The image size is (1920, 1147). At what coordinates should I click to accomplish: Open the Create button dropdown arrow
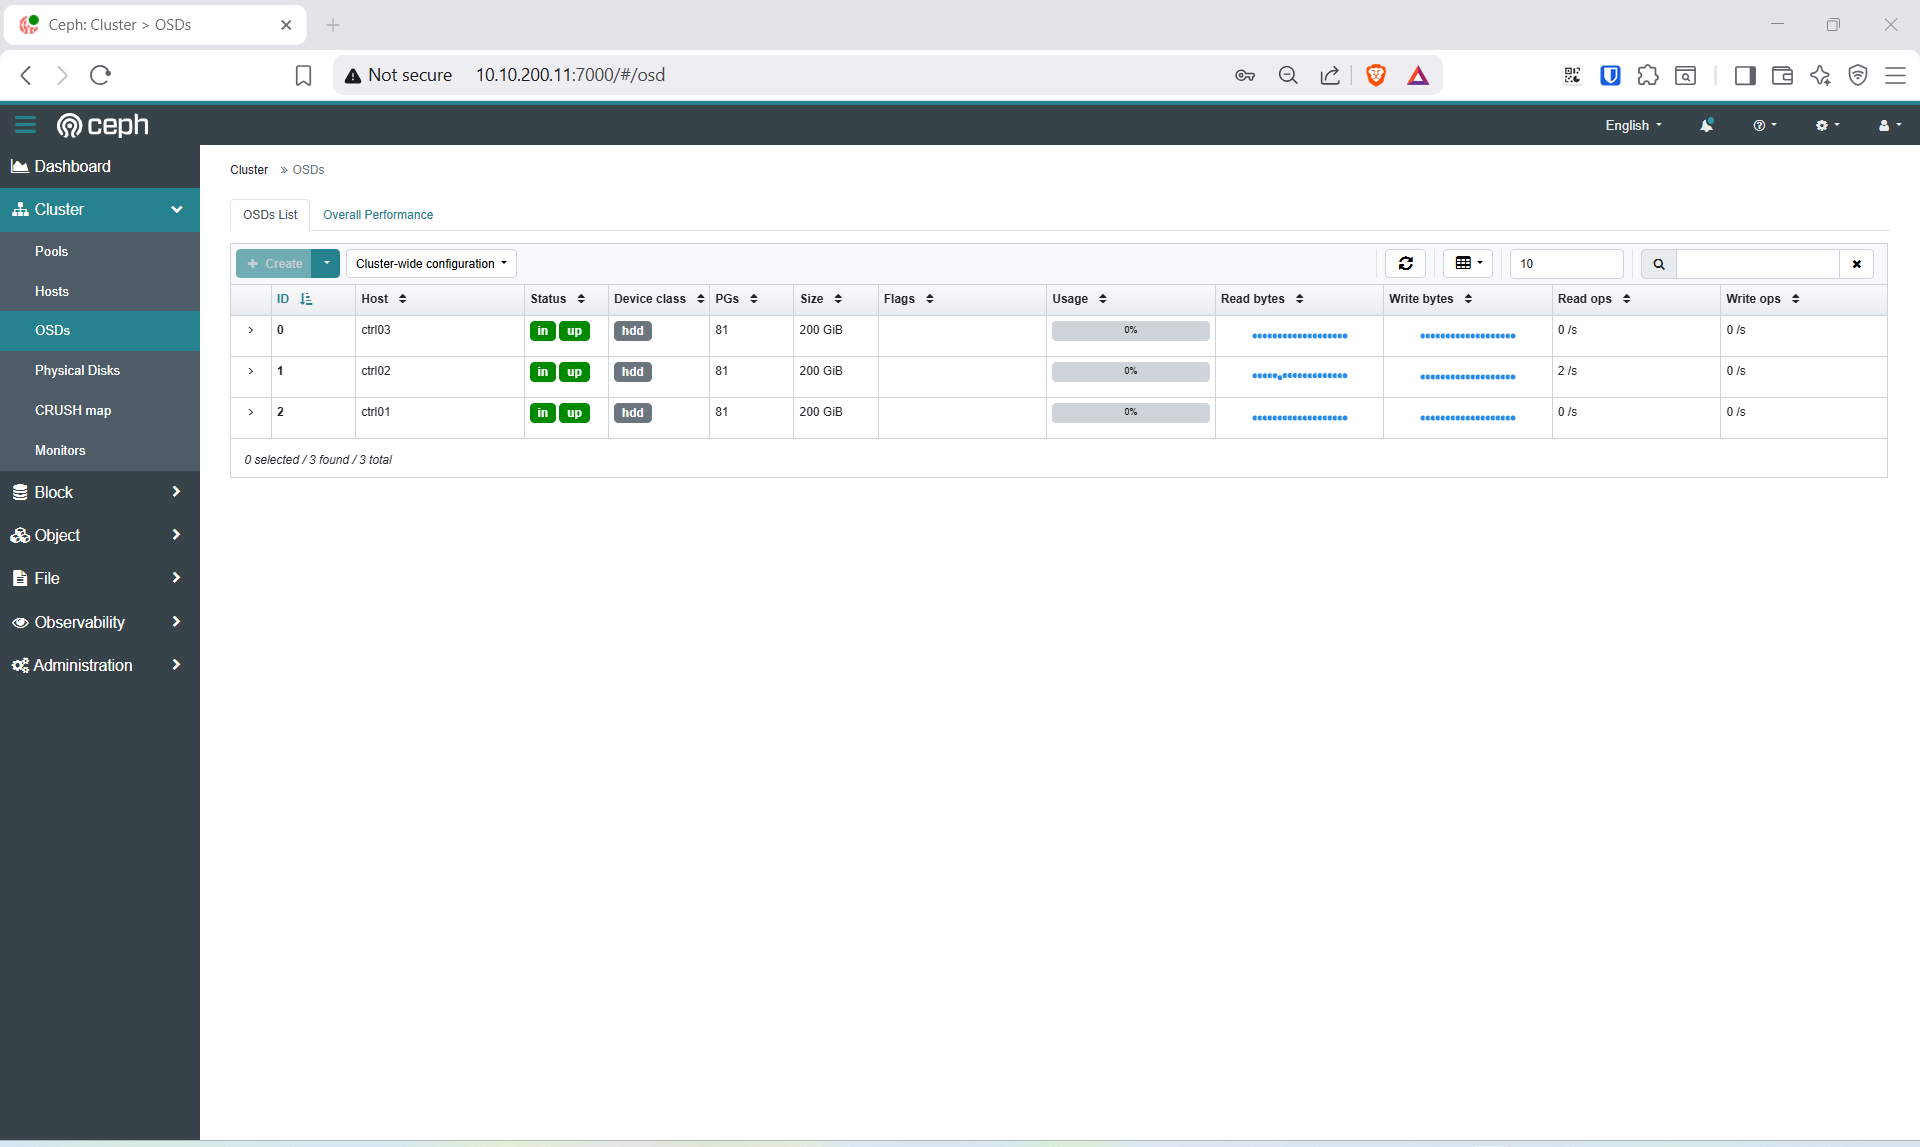326,264
